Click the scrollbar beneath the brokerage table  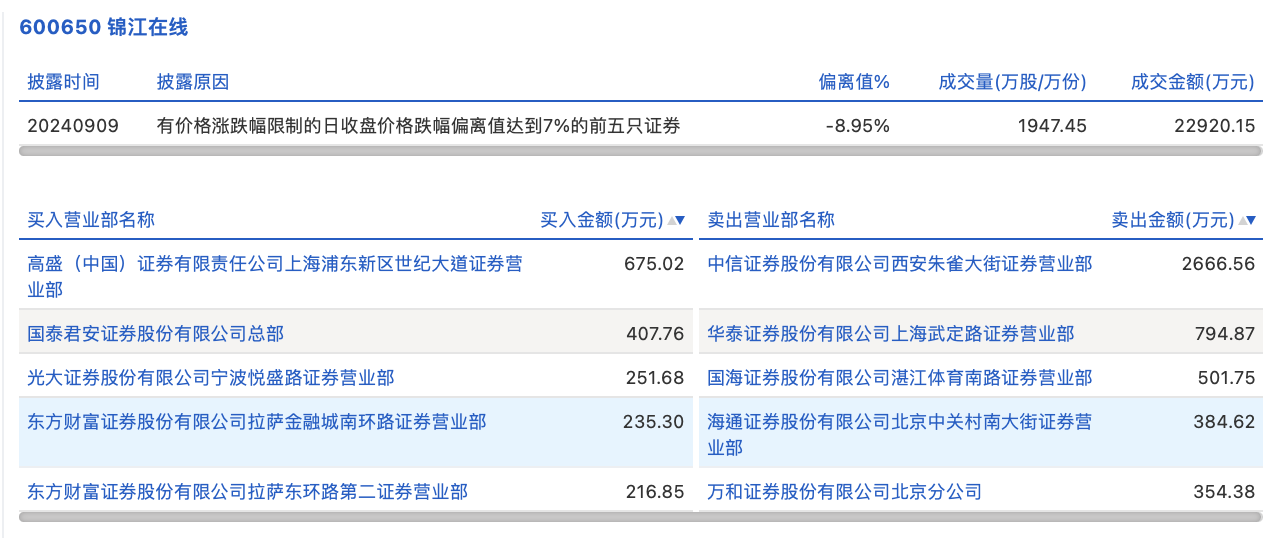pyautogui.click(x=640, y=517)
